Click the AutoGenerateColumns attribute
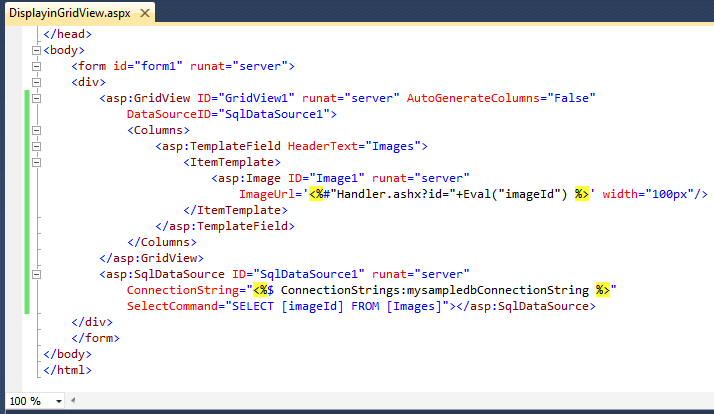This screenshot has height=414, width=714. click(473, 98)
